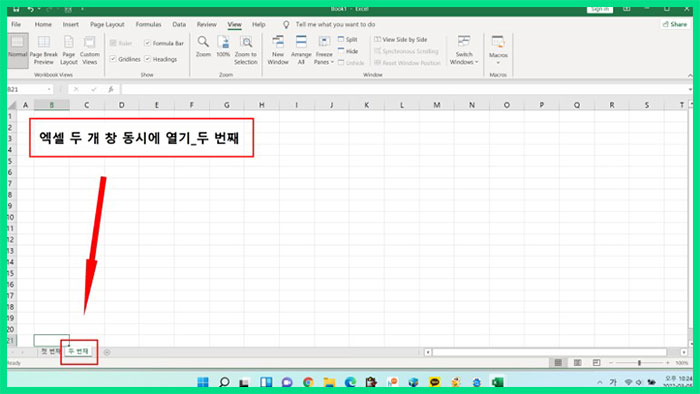
Task: Open the Name Box dropdown arrow
Action: coord(49,89)
